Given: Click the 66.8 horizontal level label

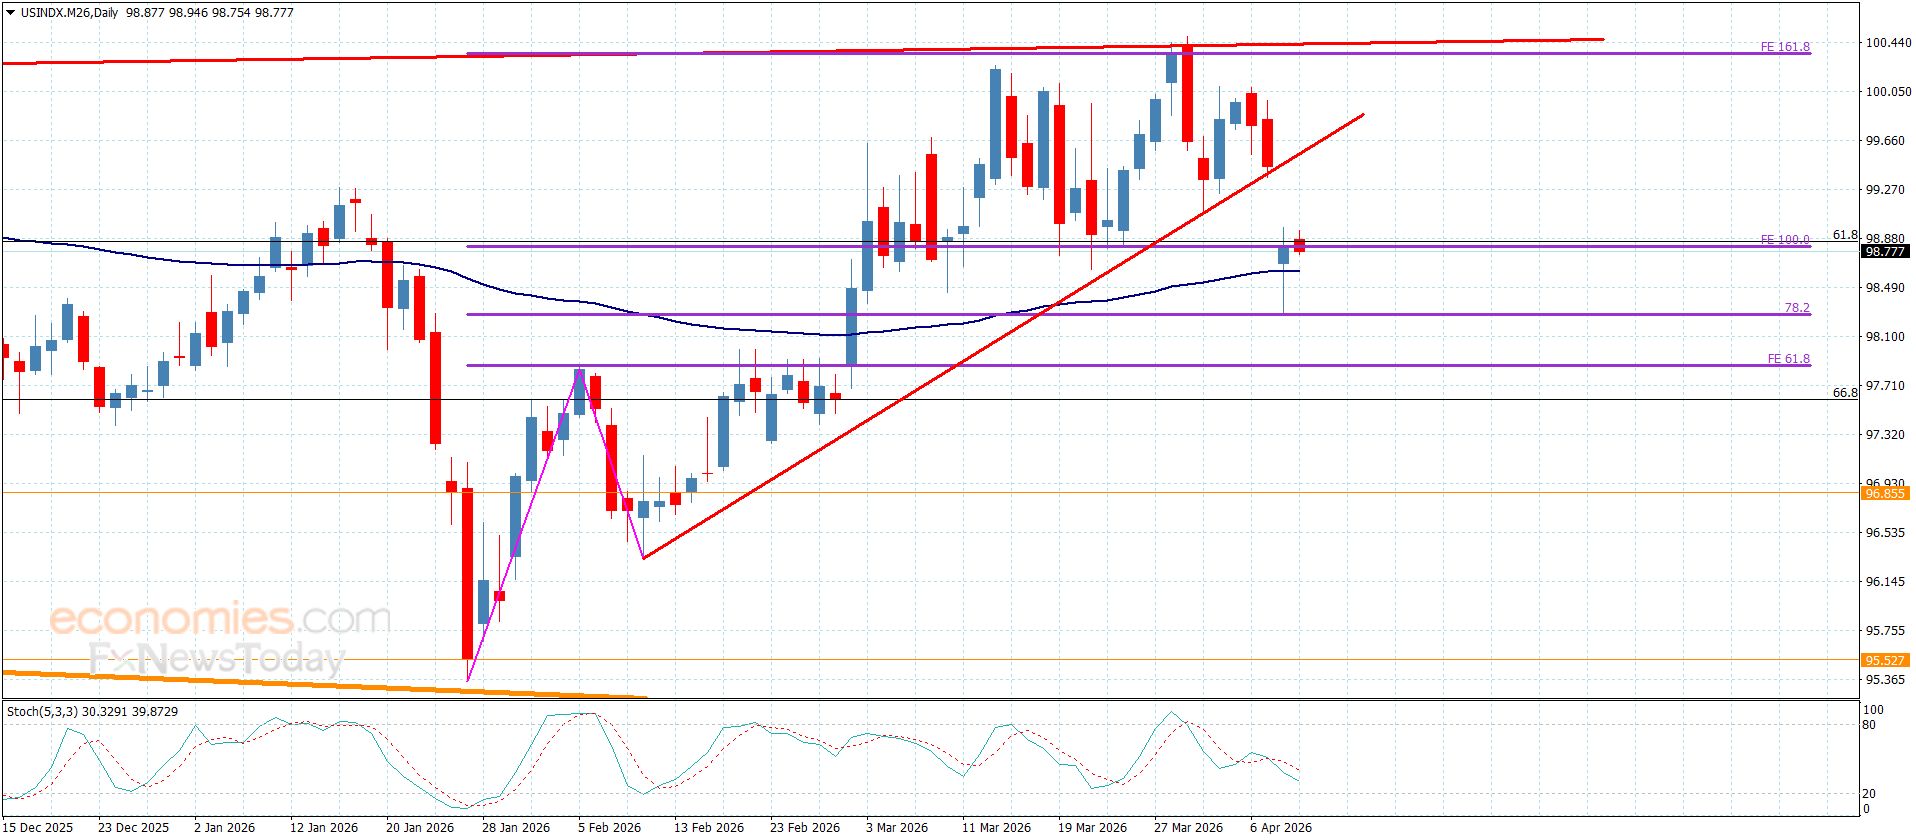Looking at the screenshot, I should [1844, 393].
